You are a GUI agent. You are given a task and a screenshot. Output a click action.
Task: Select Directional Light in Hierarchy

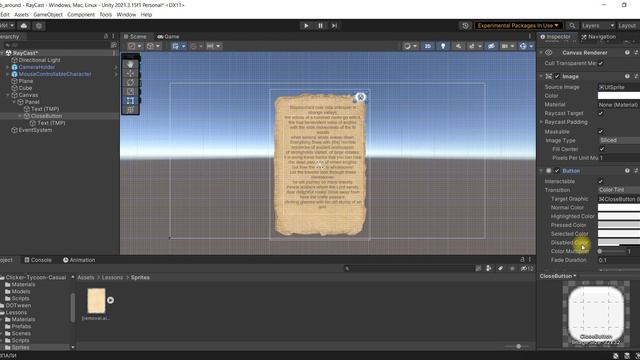(x=39, y=60)
